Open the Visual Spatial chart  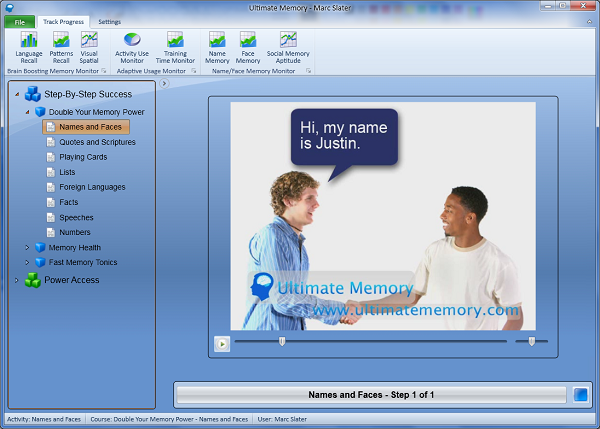[89, 47]
